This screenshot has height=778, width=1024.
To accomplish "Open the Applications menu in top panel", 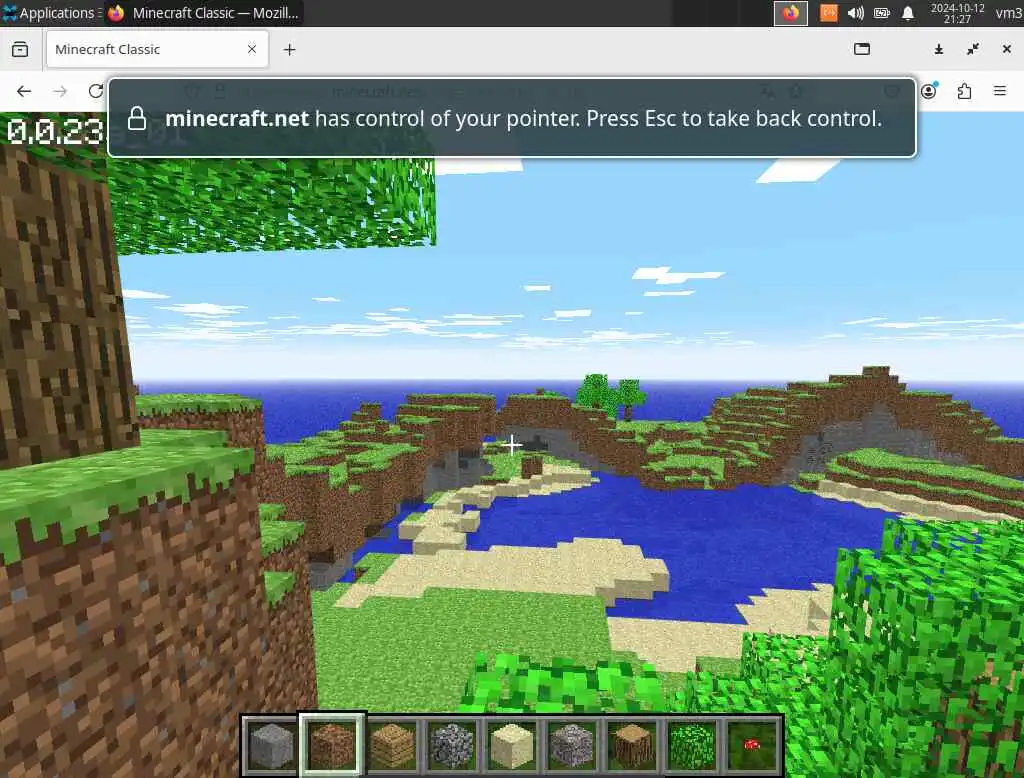I will point(51,12).
